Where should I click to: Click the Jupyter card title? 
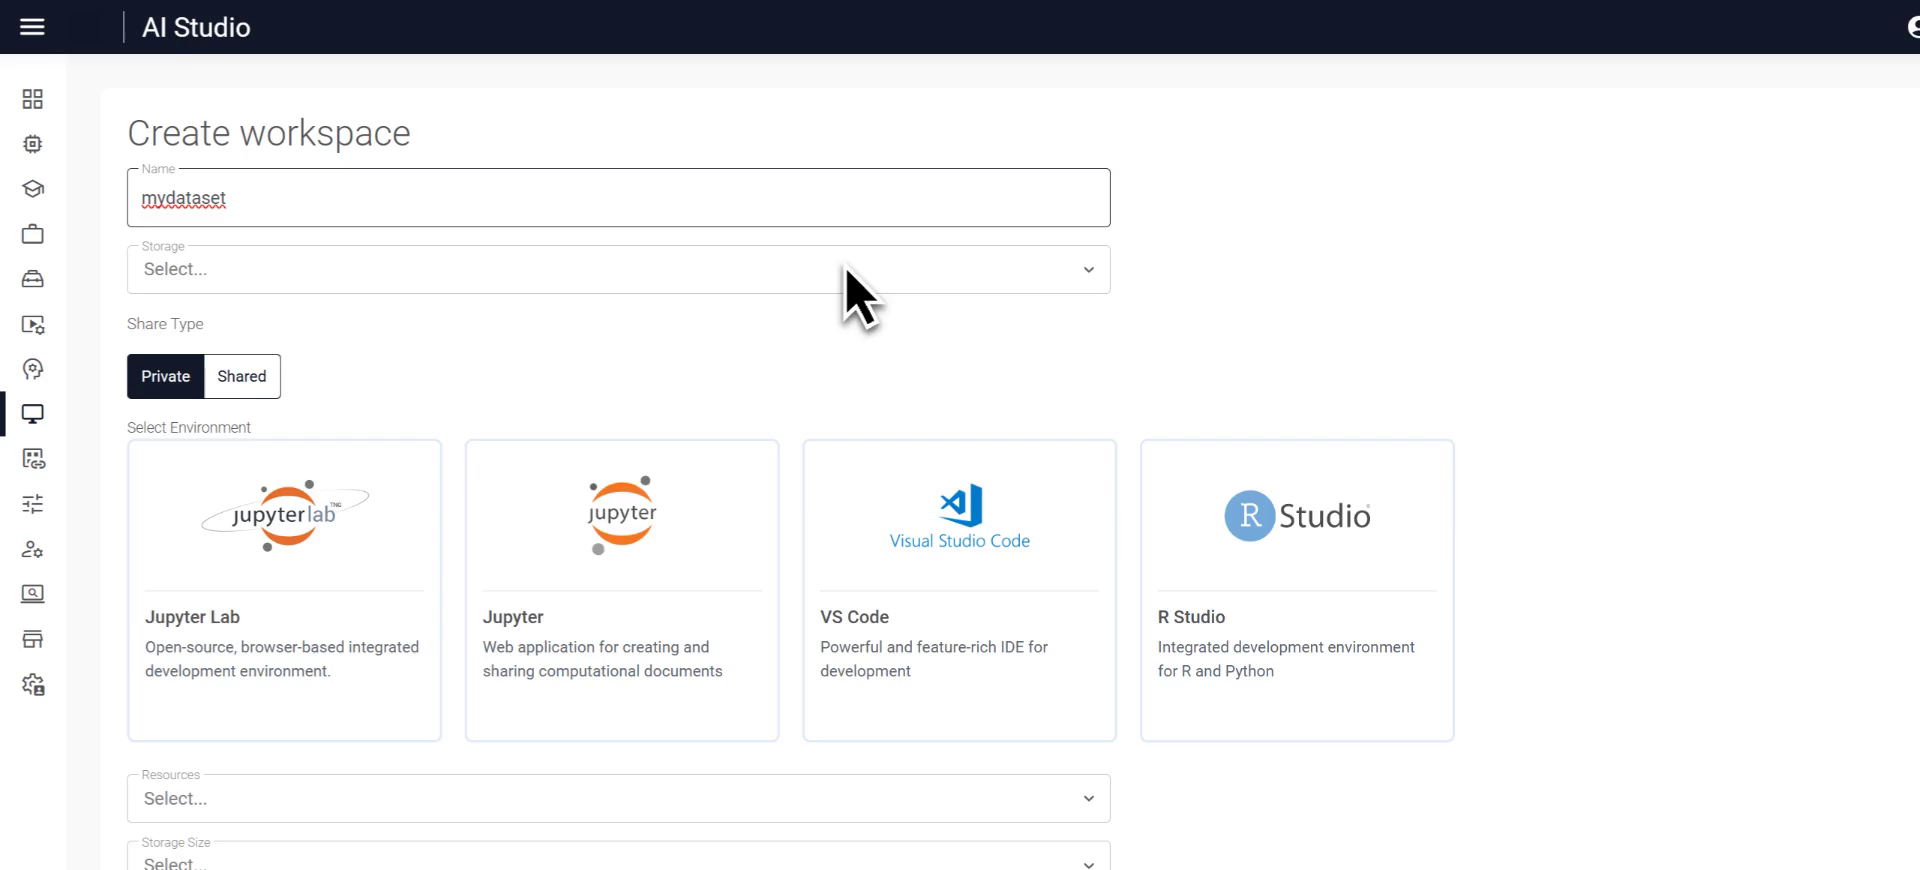[513, 617]
